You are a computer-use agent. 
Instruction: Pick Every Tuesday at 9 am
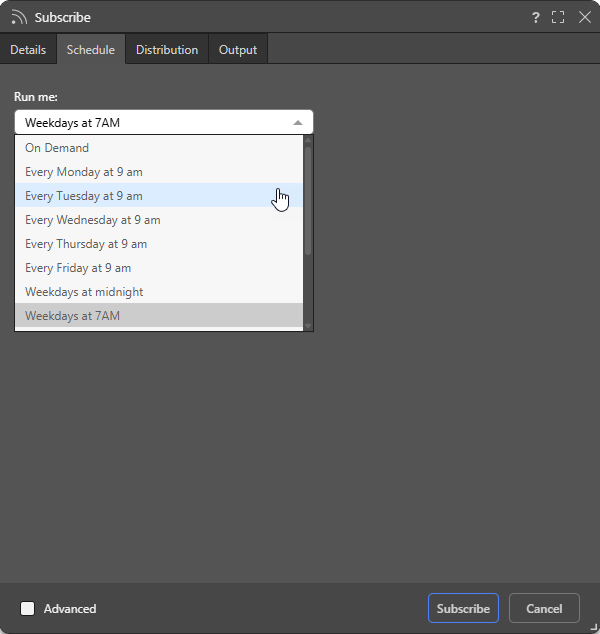[x=159, y=196]
